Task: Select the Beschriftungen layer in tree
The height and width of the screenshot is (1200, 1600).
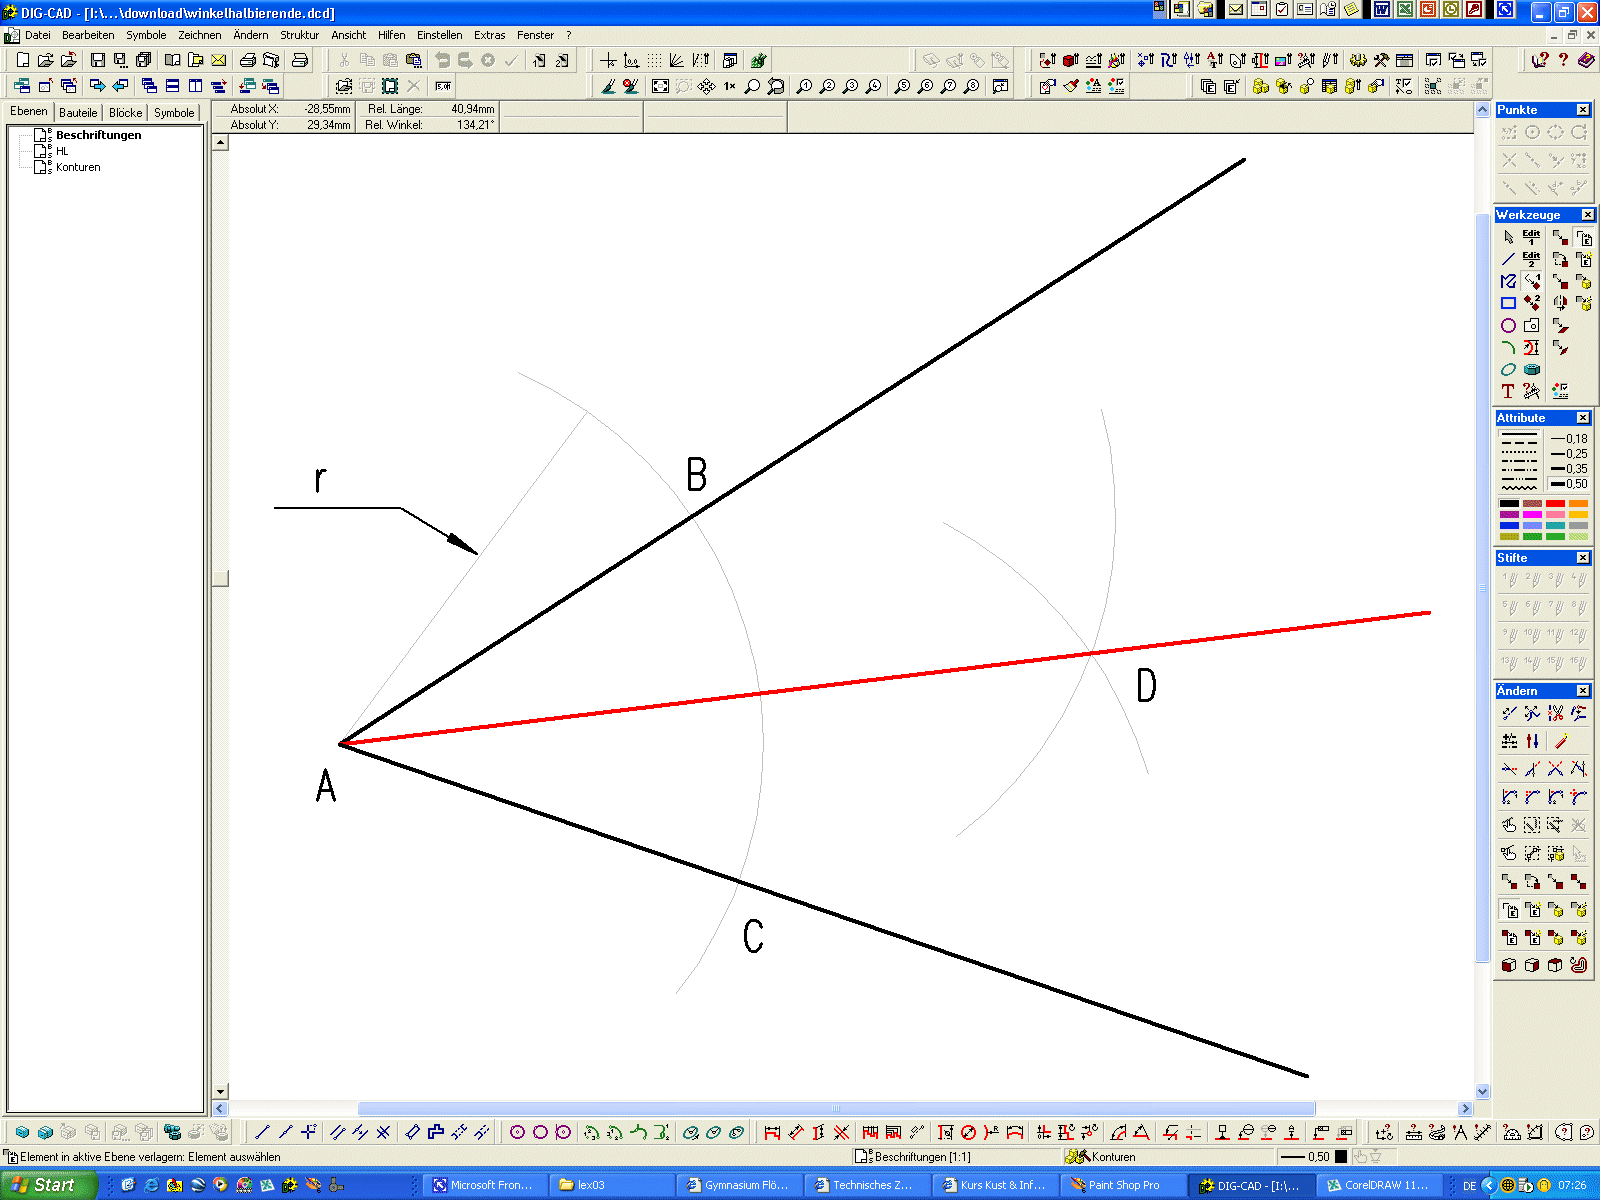Action: click(x=98, y=135)
